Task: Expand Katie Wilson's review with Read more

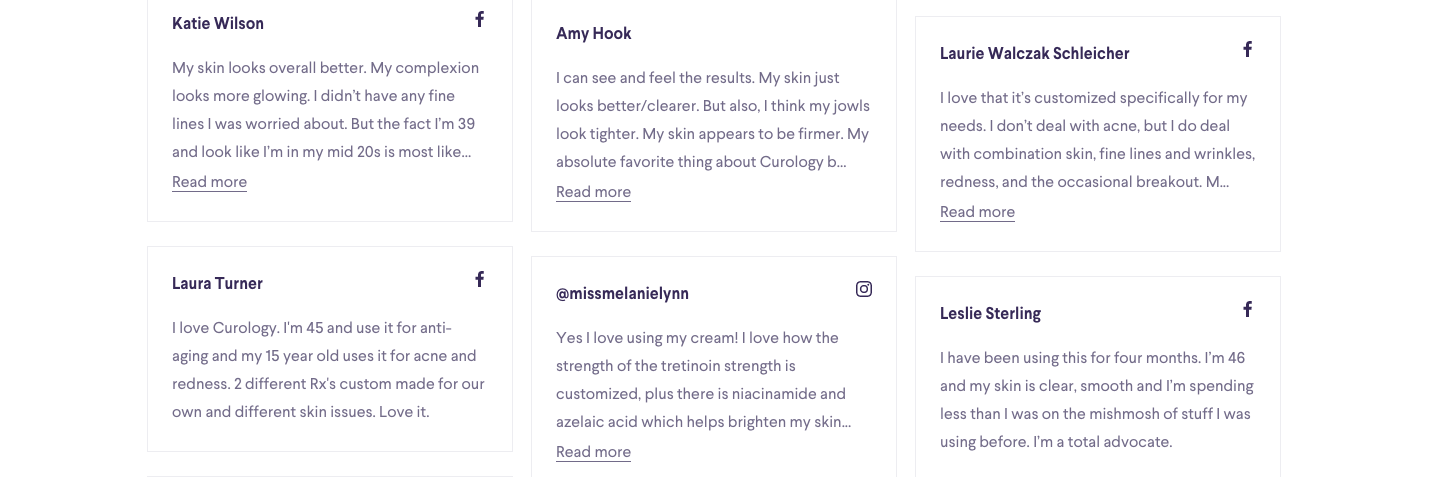Action: point(209,182)
